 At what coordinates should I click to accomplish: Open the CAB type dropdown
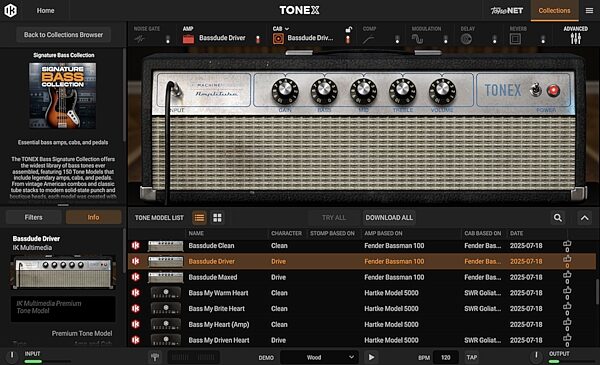click(x=281, y=29)
